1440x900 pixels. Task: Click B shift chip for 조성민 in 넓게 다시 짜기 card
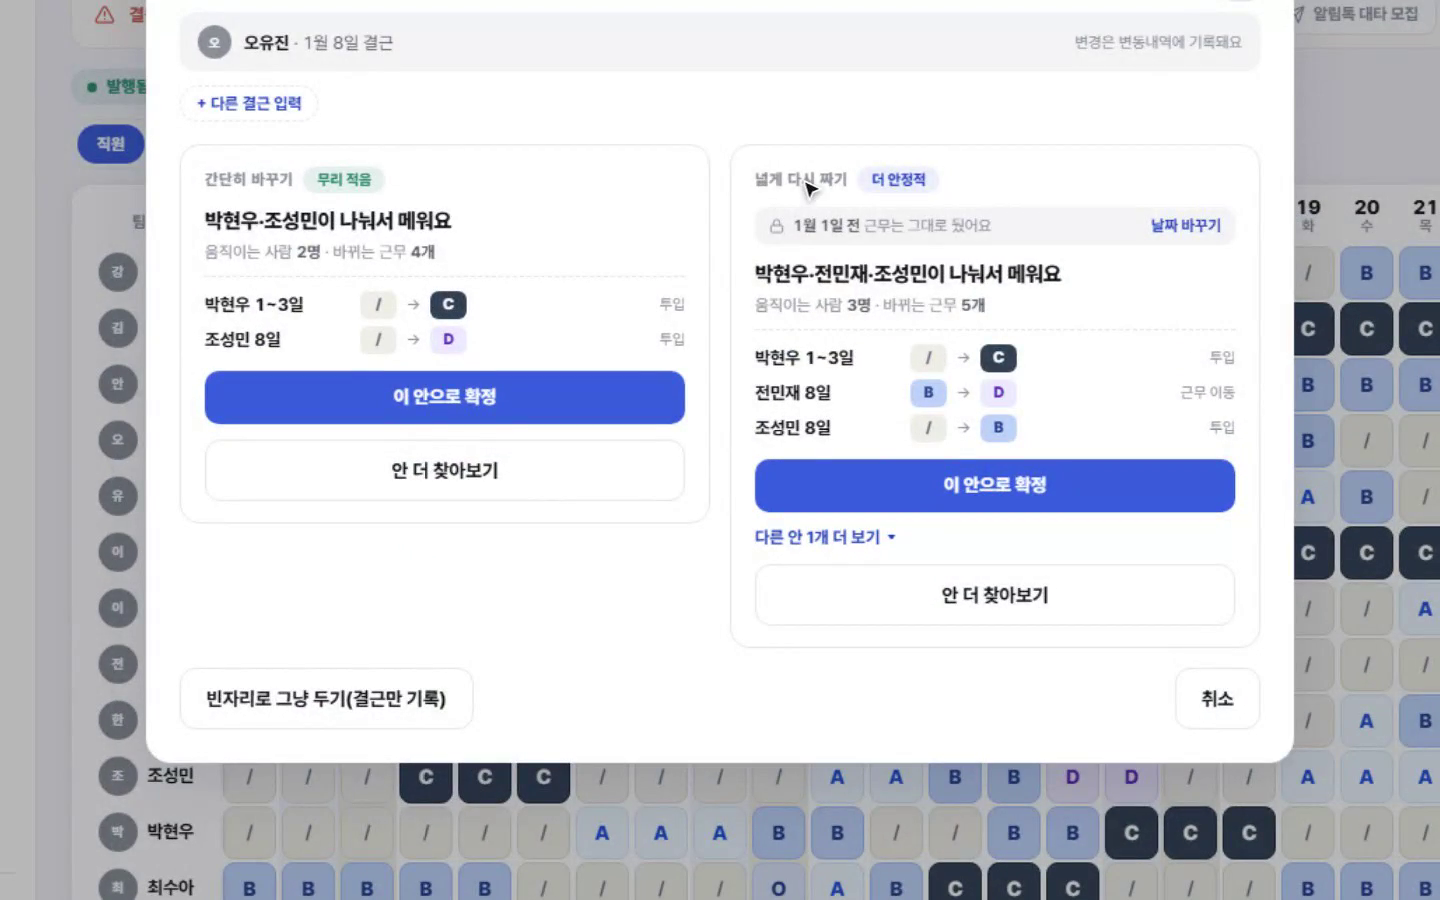pos(998,427)
